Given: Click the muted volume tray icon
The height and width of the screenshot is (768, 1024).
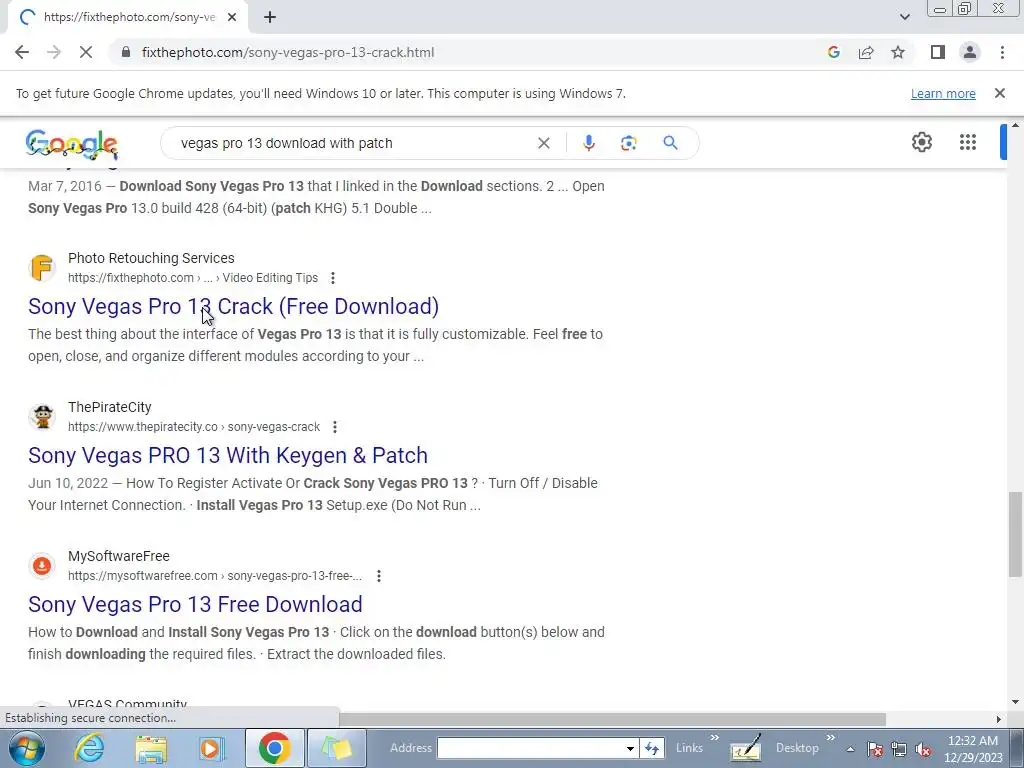Looking at the screenshot, I should pos(923,749).
